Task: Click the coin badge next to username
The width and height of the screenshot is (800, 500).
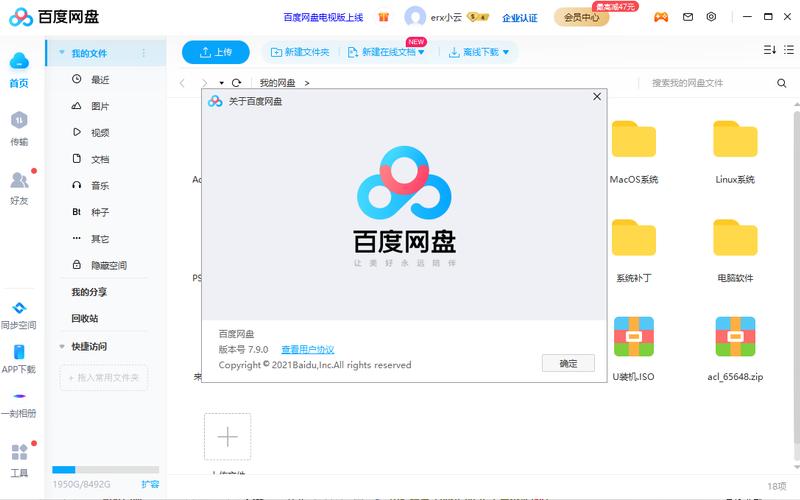Action: 478,17
